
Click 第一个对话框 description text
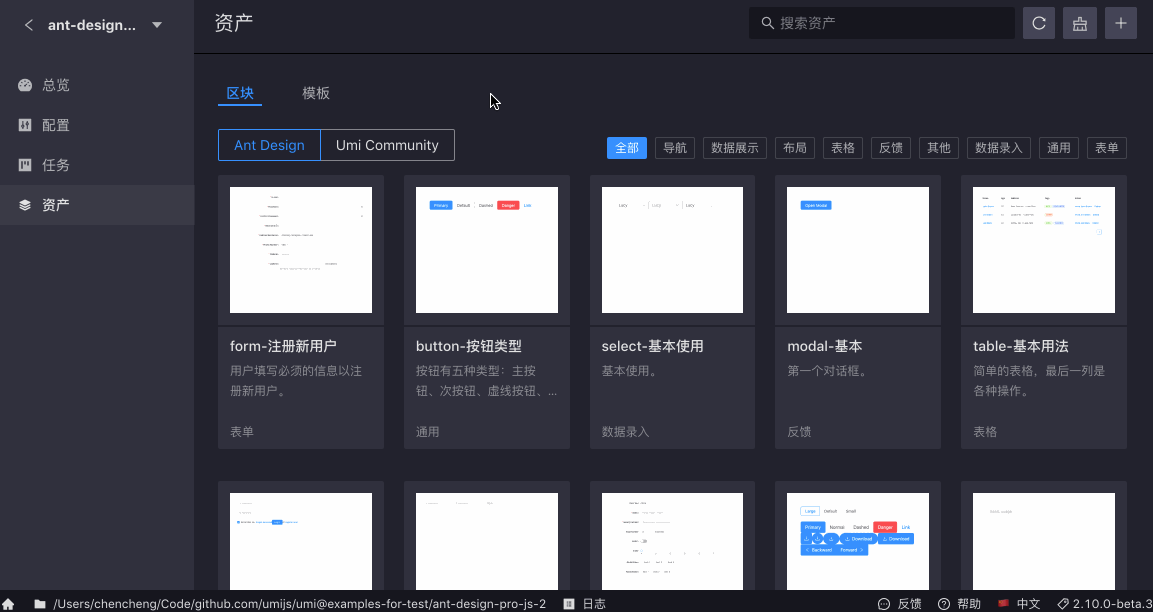[x=827, y=371]
